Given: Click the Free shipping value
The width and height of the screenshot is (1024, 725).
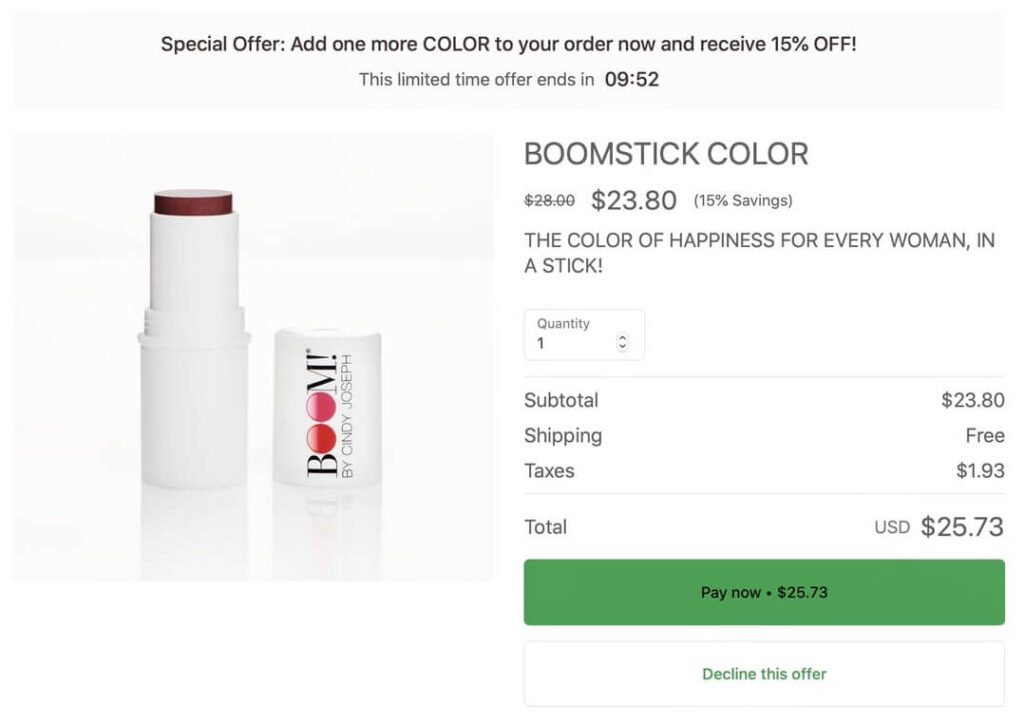Looking at the screenshot, I should tap(984, 435).
